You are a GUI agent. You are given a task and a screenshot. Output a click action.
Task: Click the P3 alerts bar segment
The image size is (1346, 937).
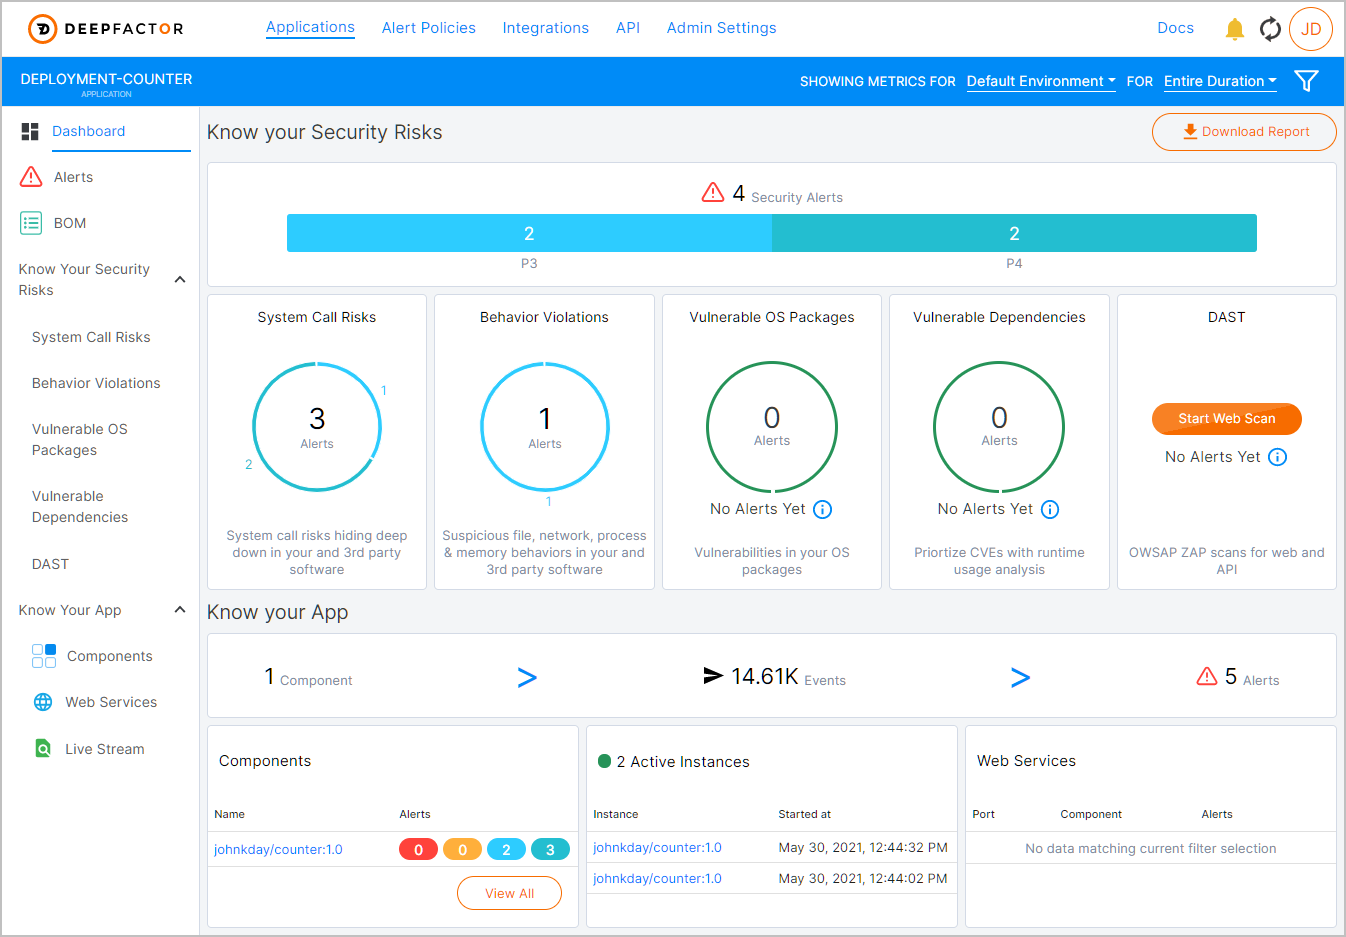pyautogui.click(x=529, y=233)
